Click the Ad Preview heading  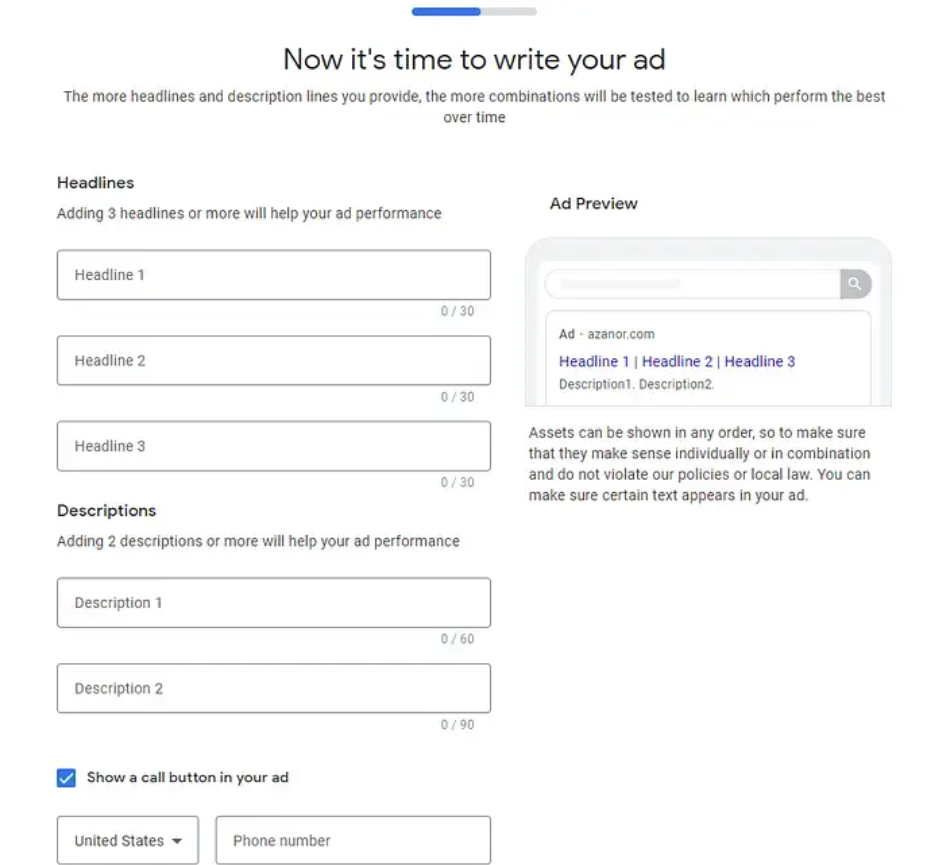point(594,204)
